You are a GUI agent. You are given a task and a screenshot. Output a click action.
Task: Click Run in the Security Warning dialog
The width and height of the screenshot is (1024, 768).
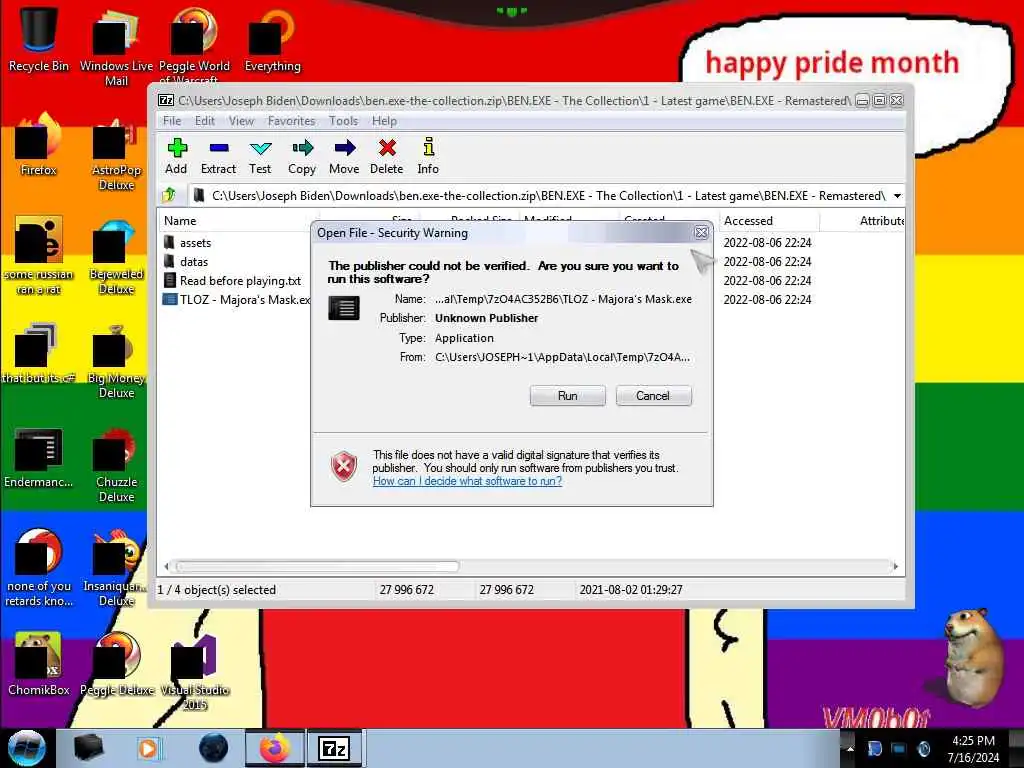pyautogui.click(x=568, y=396)
